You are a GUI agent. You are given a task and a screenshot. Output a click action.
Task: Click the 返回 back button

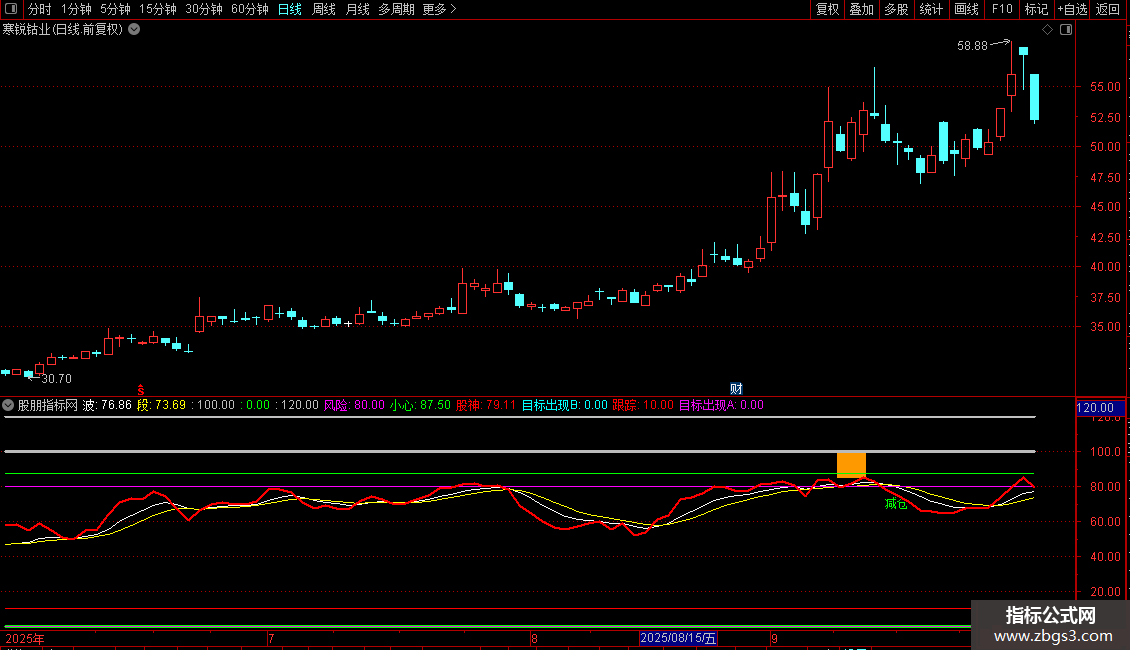click(x=1108, y=9)
